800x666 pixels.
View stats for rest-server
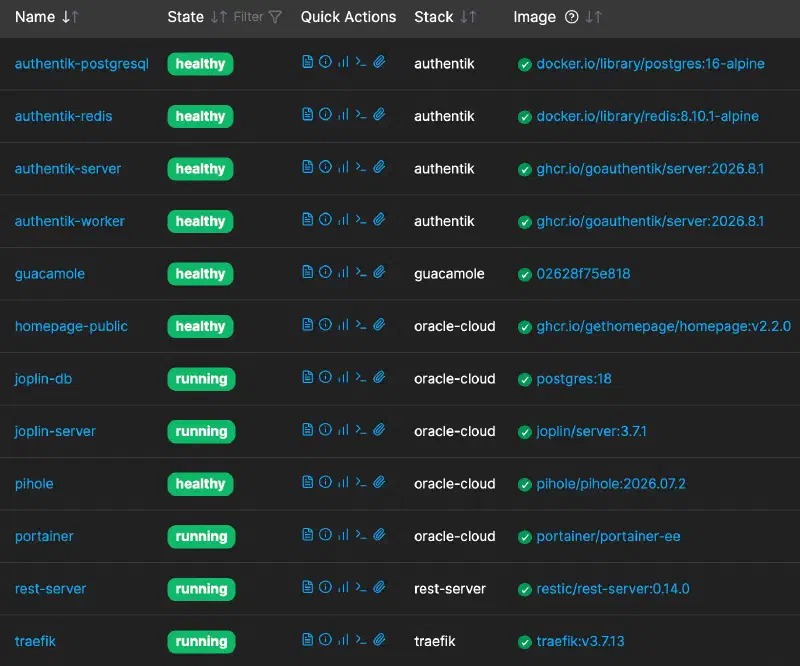(x=343, y=587)
